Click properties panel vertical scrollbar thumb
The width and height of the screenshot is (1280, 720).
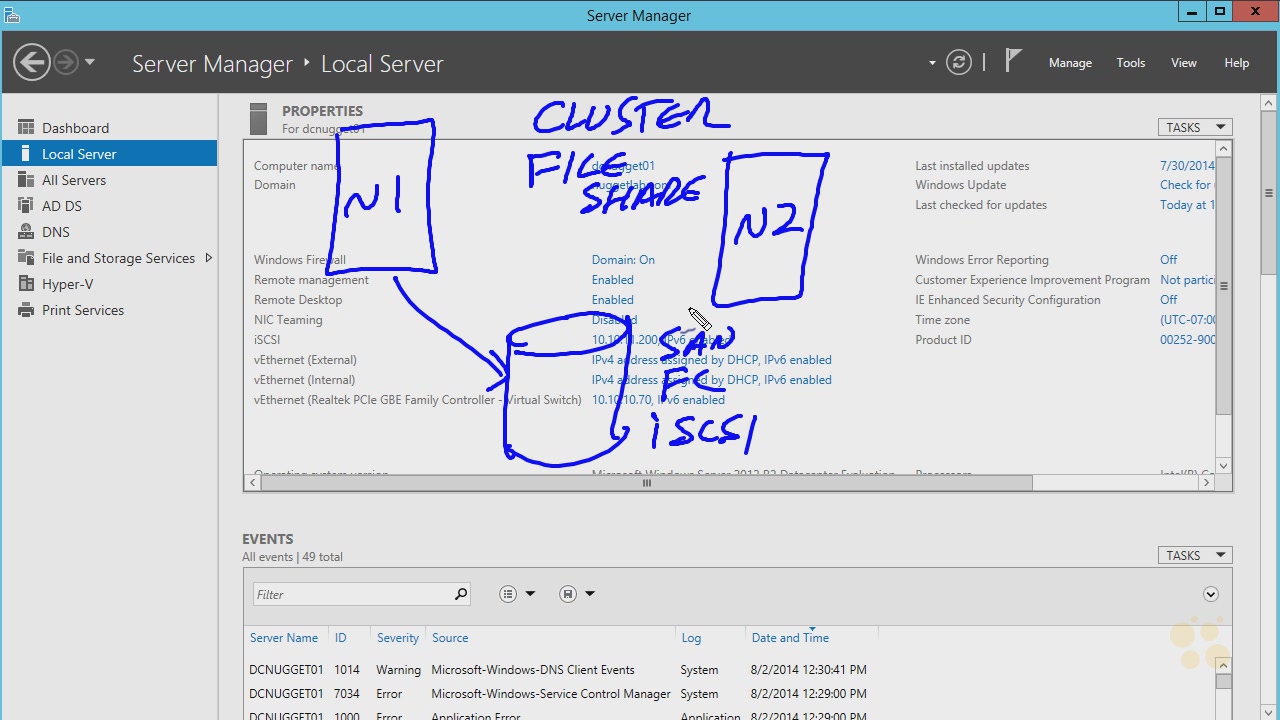coord(1224,285)
